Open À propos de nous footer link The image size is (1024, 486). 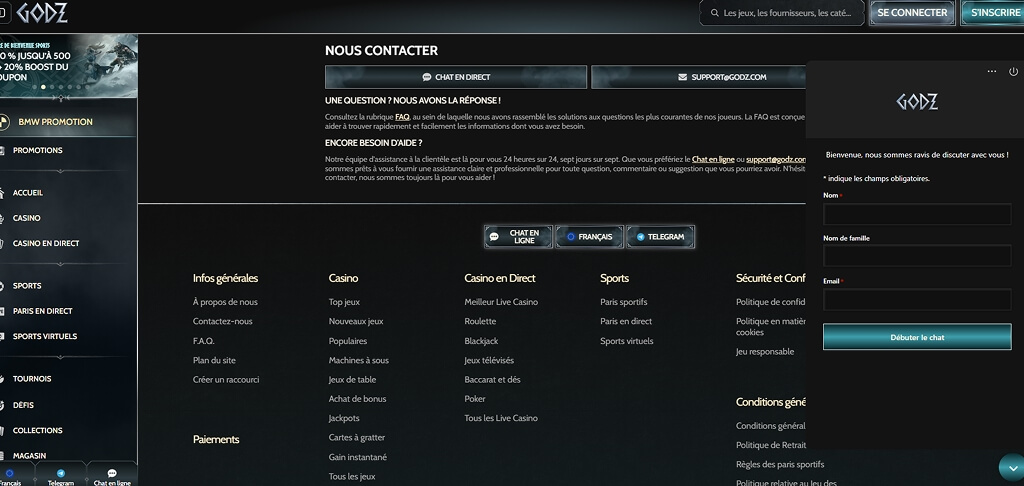coord(225,302)
